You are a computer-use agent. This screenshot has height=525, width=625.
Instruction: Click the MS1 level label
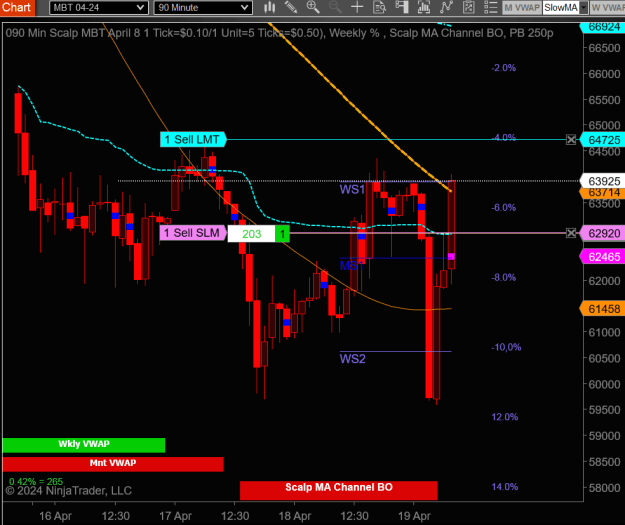[352, 265]
